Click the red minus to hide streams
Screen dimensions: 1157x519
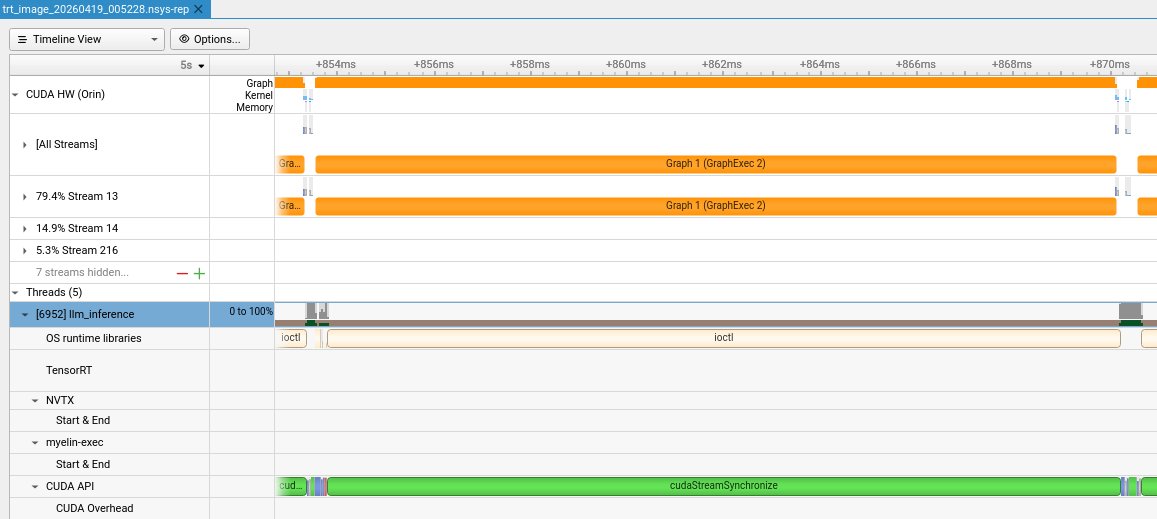point(182,273)
